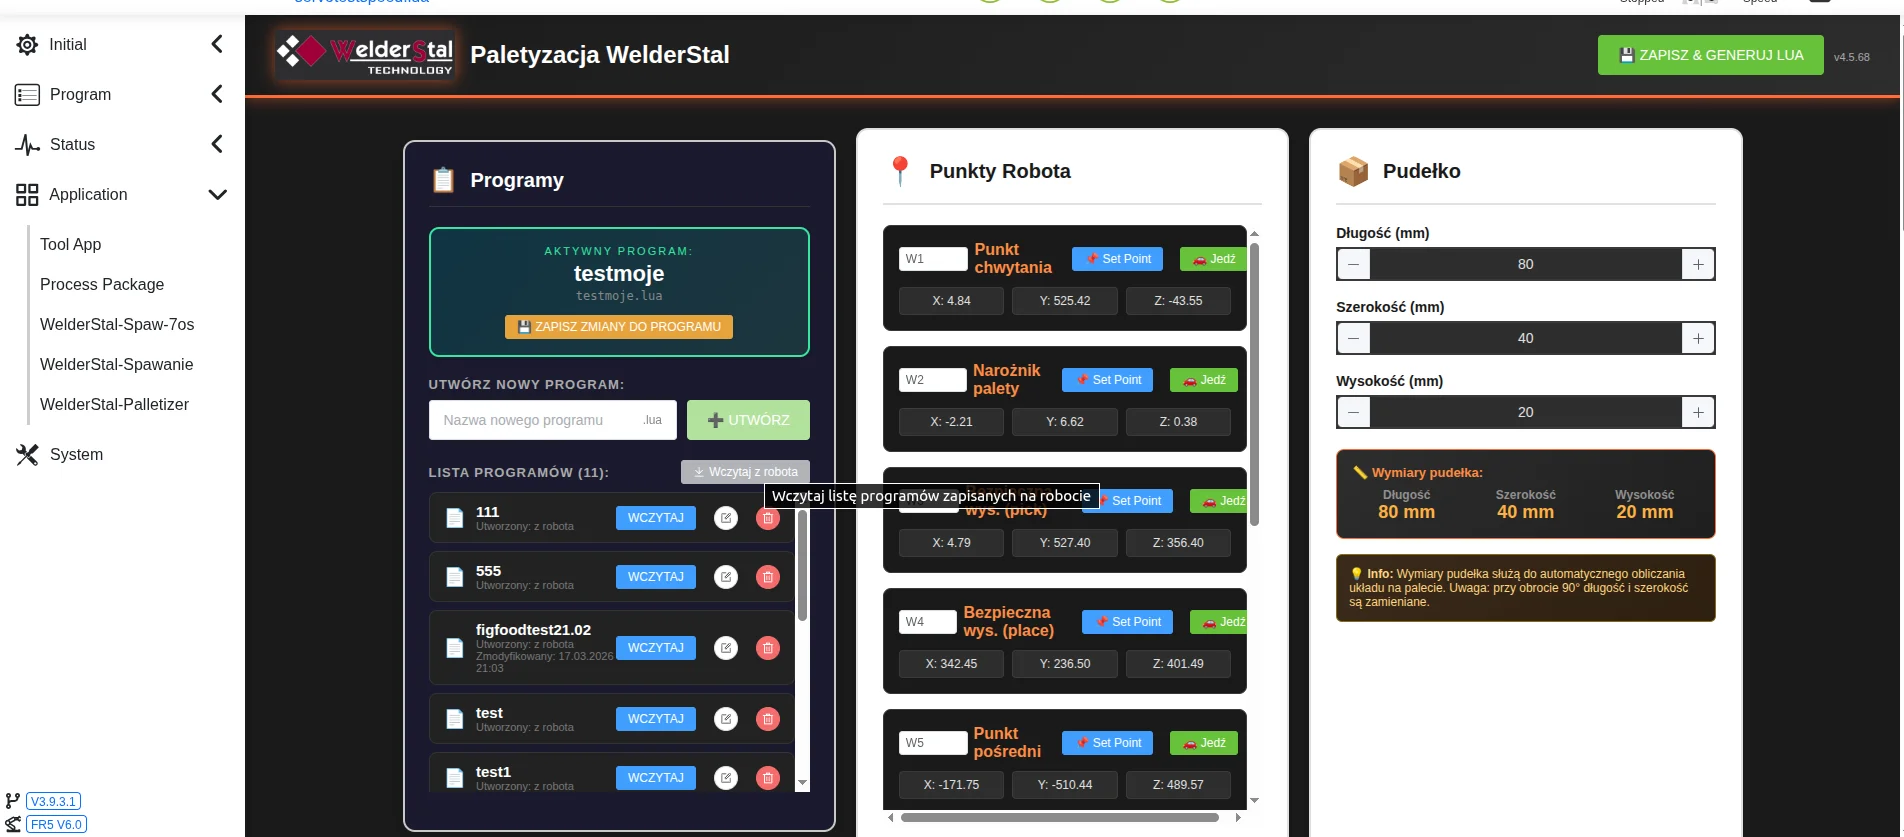Load figfoodtest21.02 with WCZYTAJ
Image resolution: width=1904 pixels, height=837 pixels.
pyautogui.click(x=656, y=648)
